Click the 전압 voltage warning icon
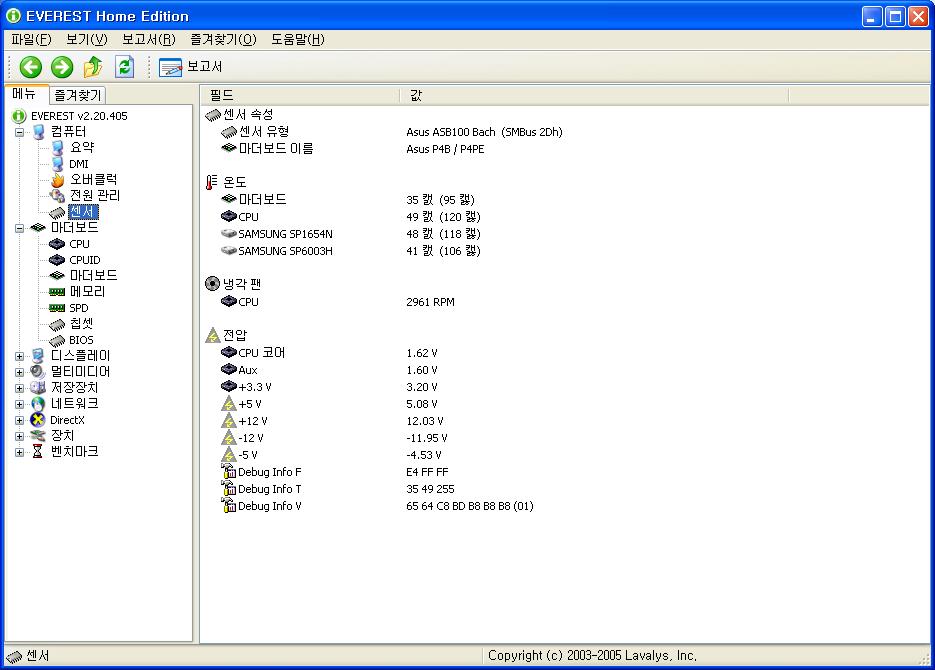This screenshot has width=935, height=670. click(x=213, y=336)
